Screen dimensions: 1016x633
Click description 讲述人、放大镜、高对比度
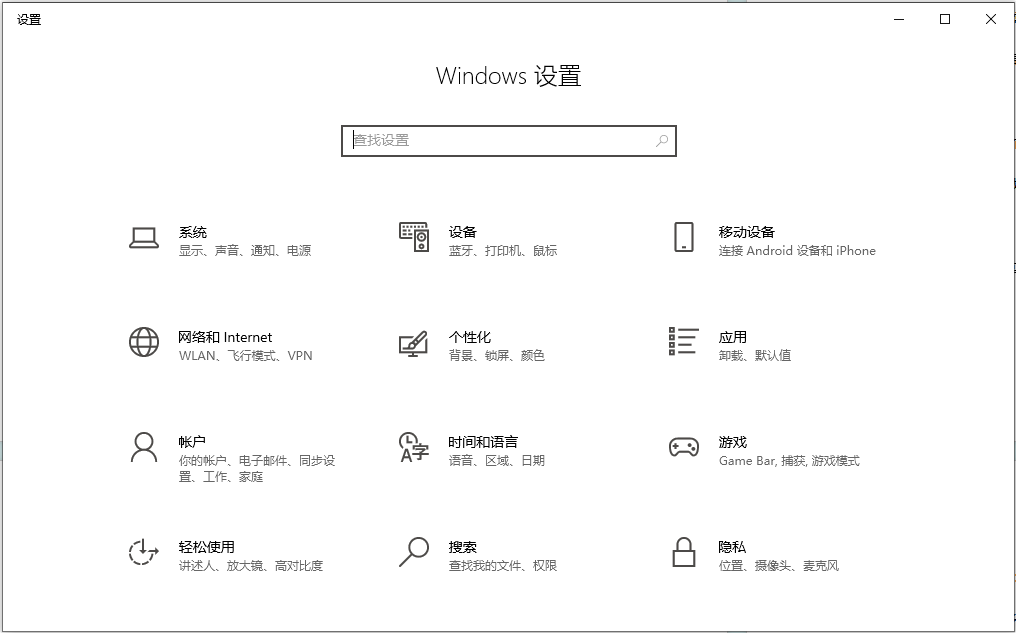click(x=251, y=566)
